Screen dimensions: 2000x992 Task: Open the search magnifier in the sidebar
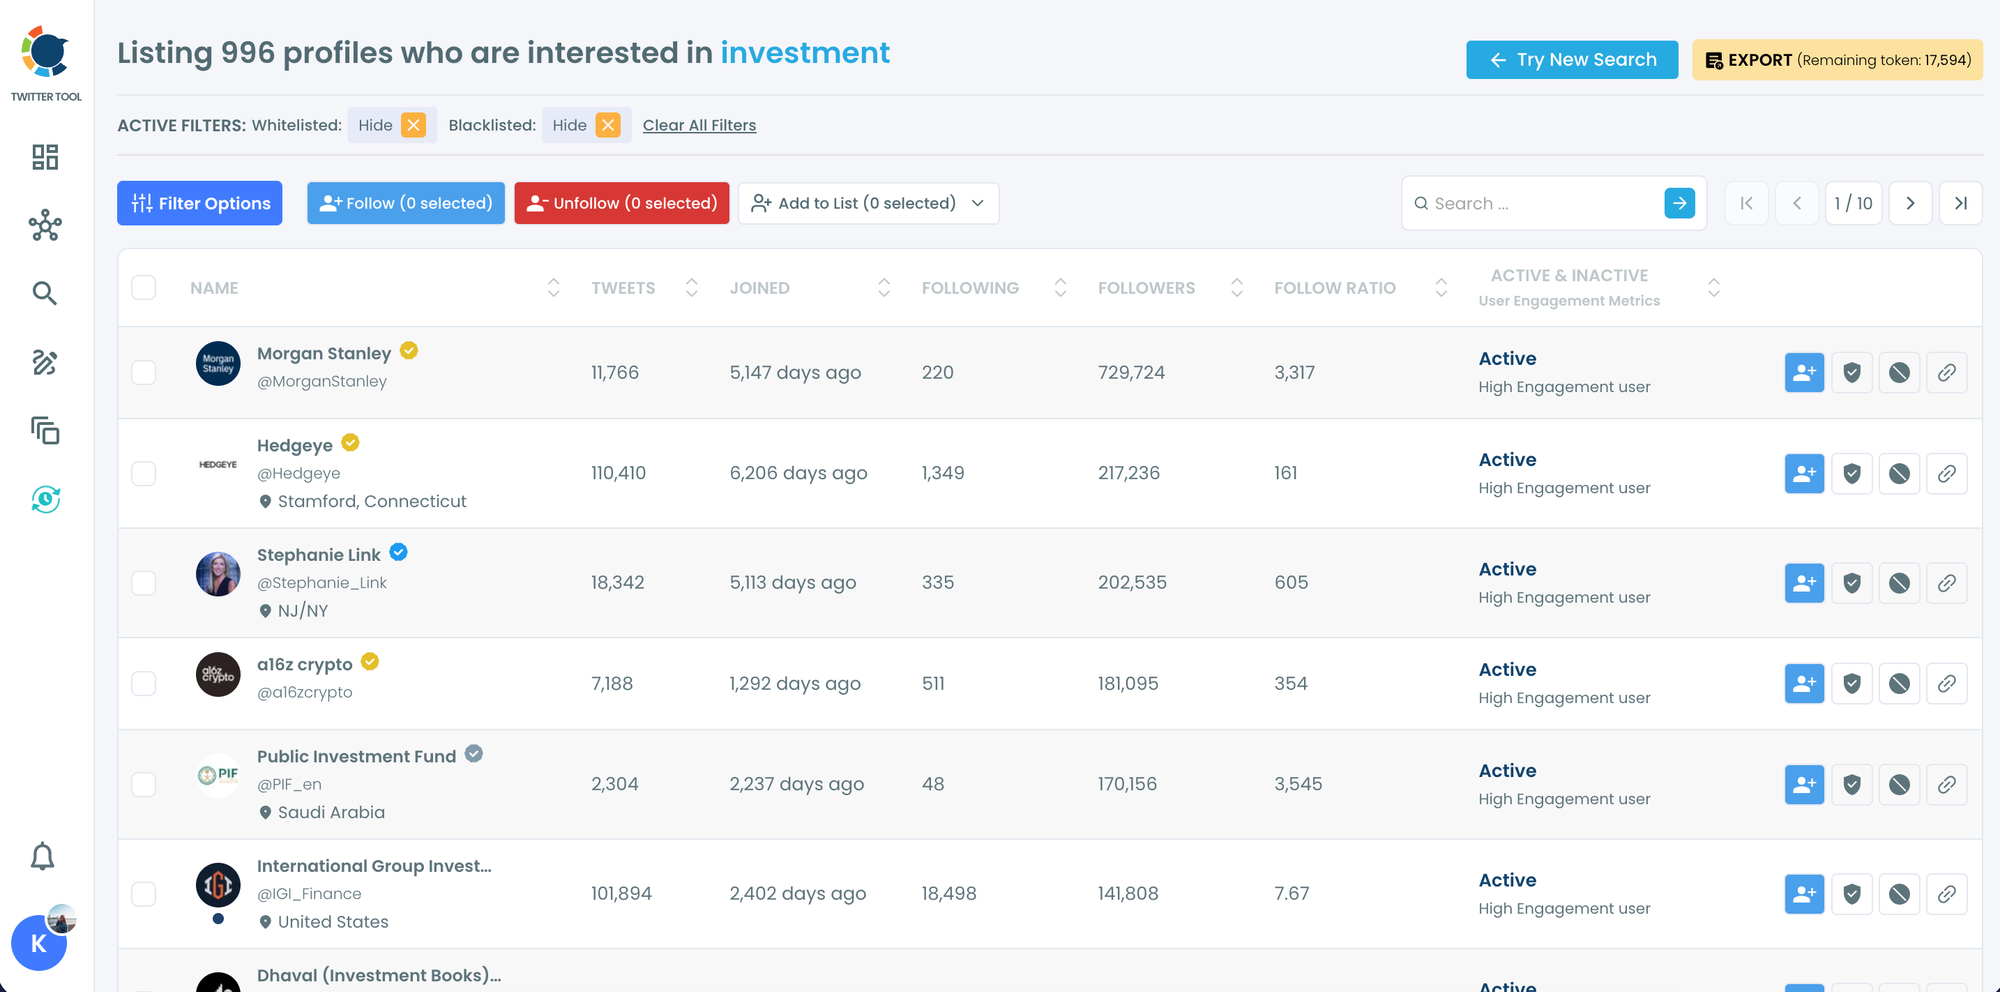tap(45, 293)
